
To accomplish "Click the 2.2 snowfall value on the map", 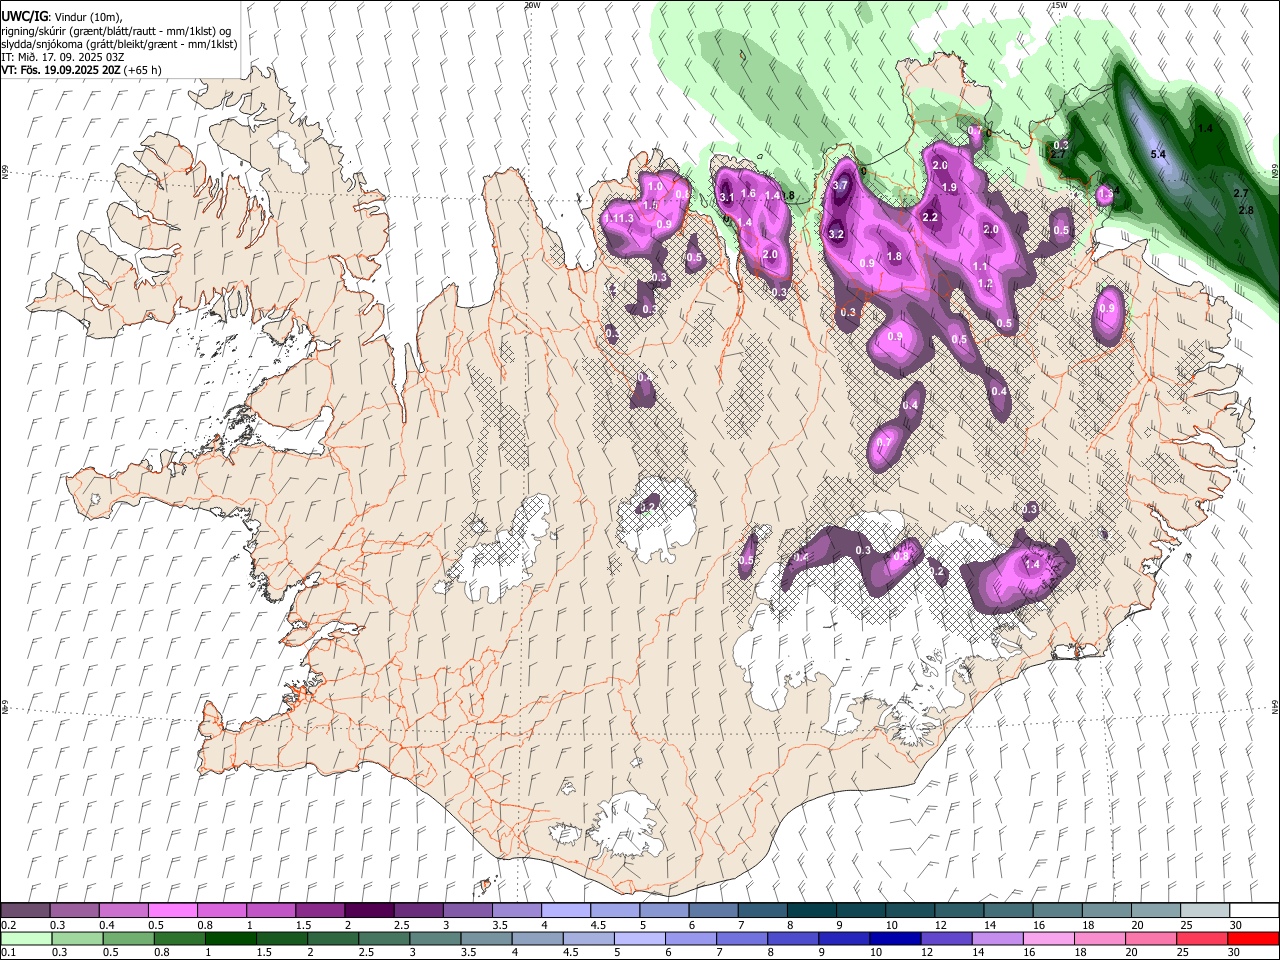I will (x=930, y=218).
